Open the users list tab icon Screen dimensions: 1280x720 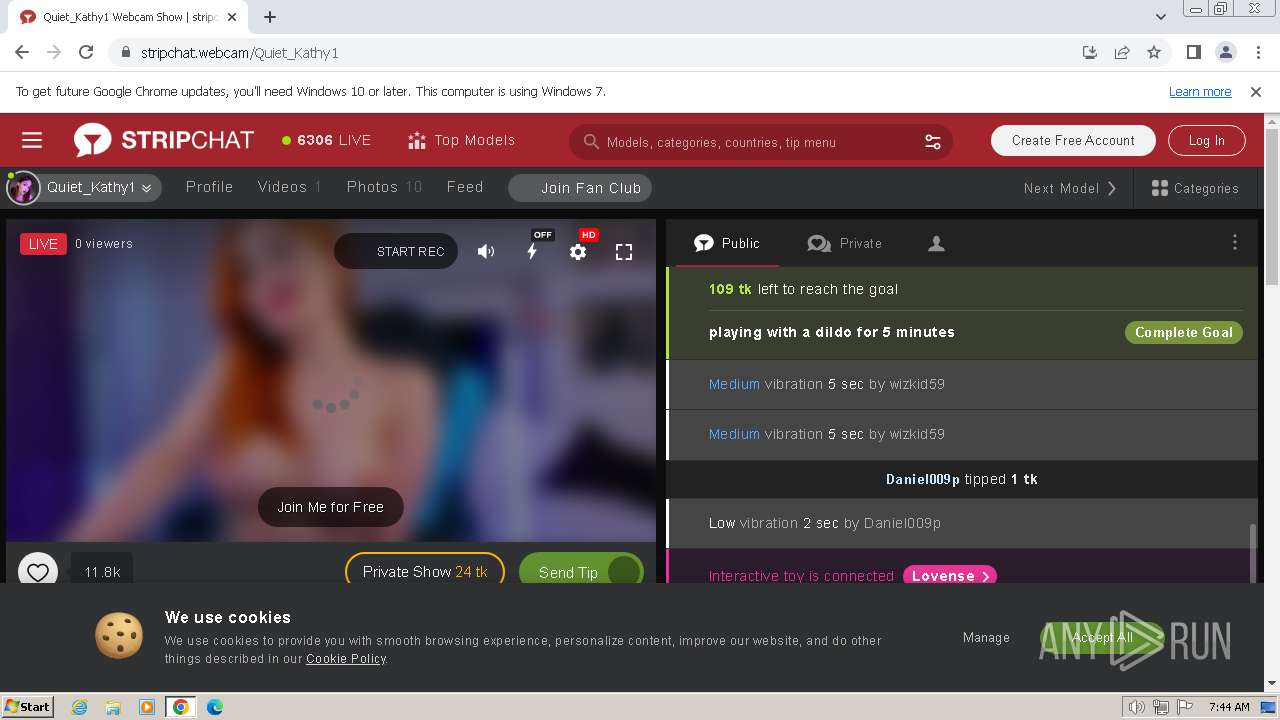tap(936, 243)
